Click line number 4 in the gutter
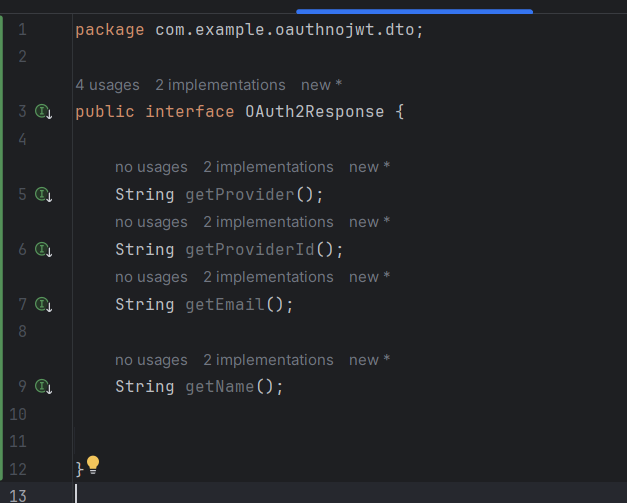This screenshot has height=503, width=627. [22, 139]
